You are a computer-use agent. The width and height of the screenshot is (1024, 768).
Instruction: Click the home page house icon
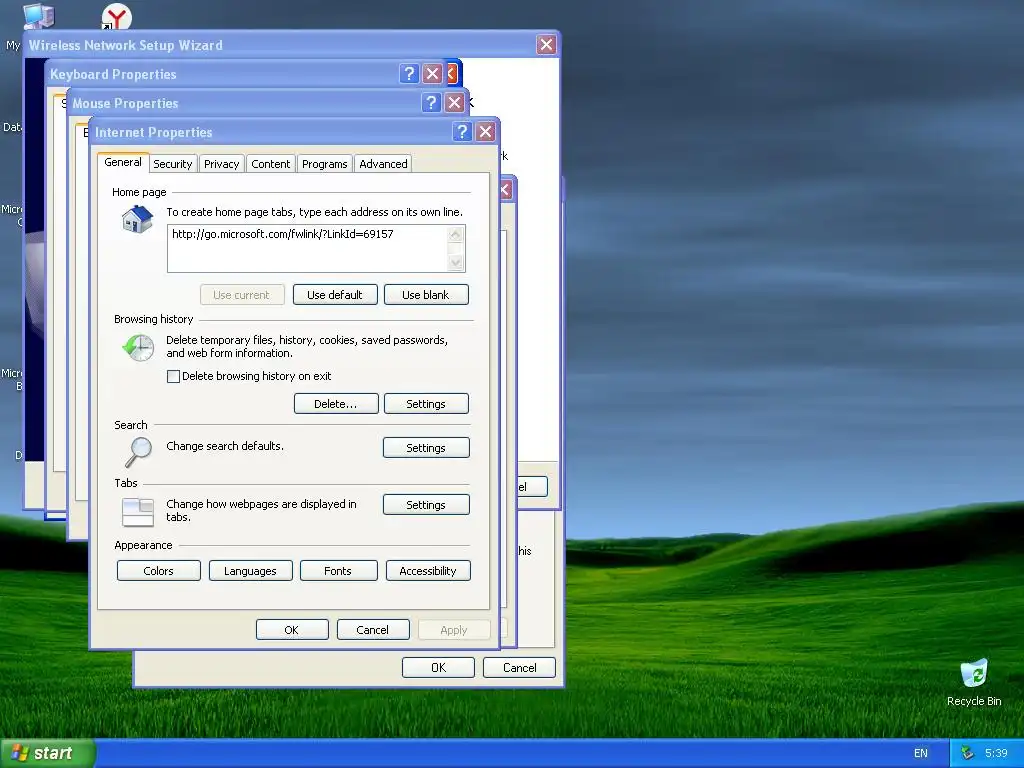click(x=137, y=219)
